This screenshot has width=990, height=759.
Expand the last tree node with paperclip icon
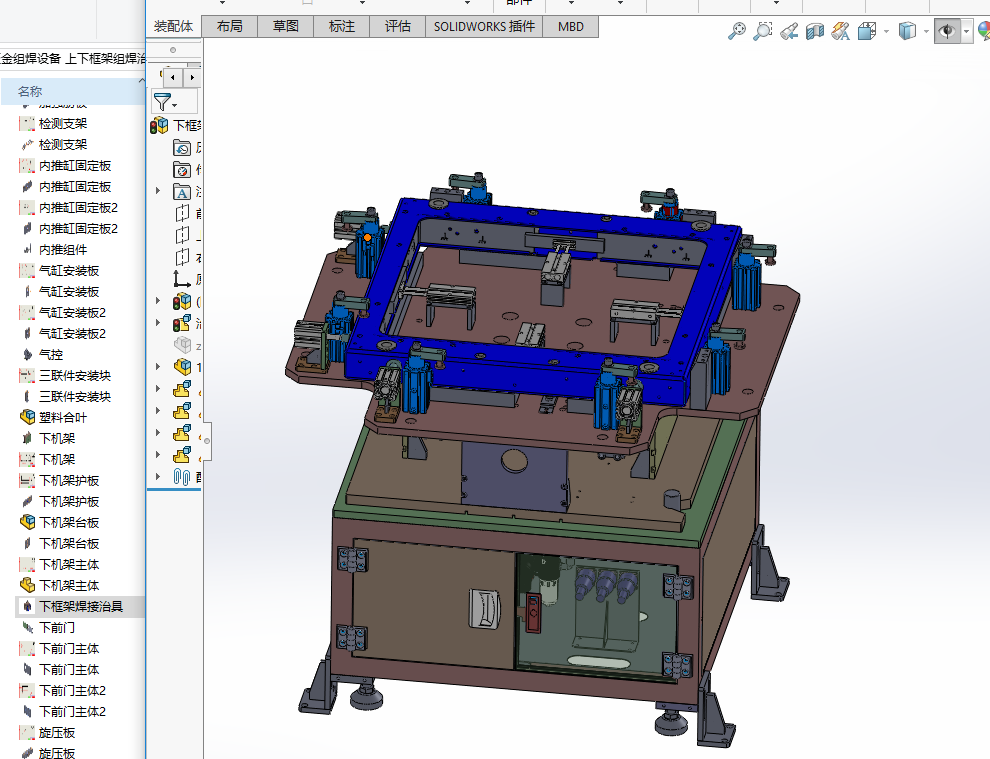click(x=157, y=477)
